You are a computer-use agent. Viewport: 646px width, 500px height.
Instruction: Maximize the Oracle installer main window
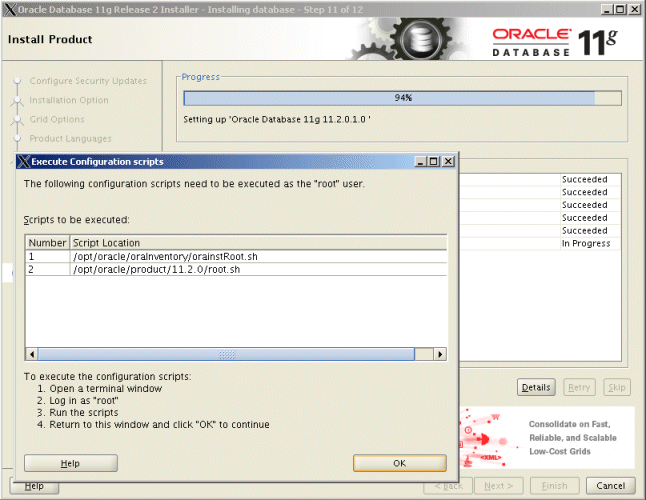click(620, 9)
